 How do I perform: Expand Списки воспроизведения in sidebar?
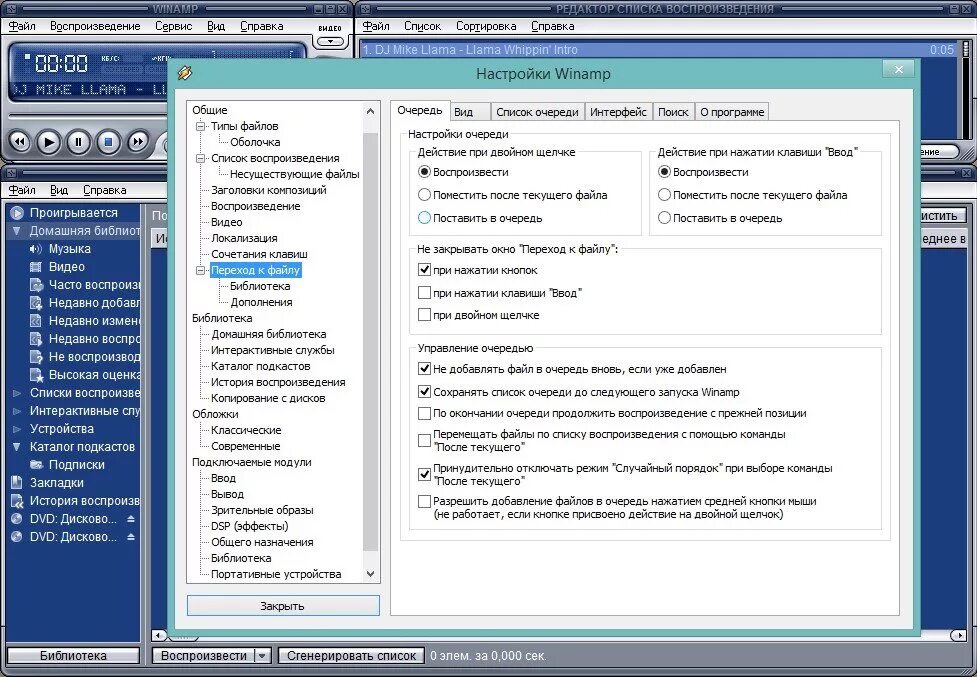point(17,393)
